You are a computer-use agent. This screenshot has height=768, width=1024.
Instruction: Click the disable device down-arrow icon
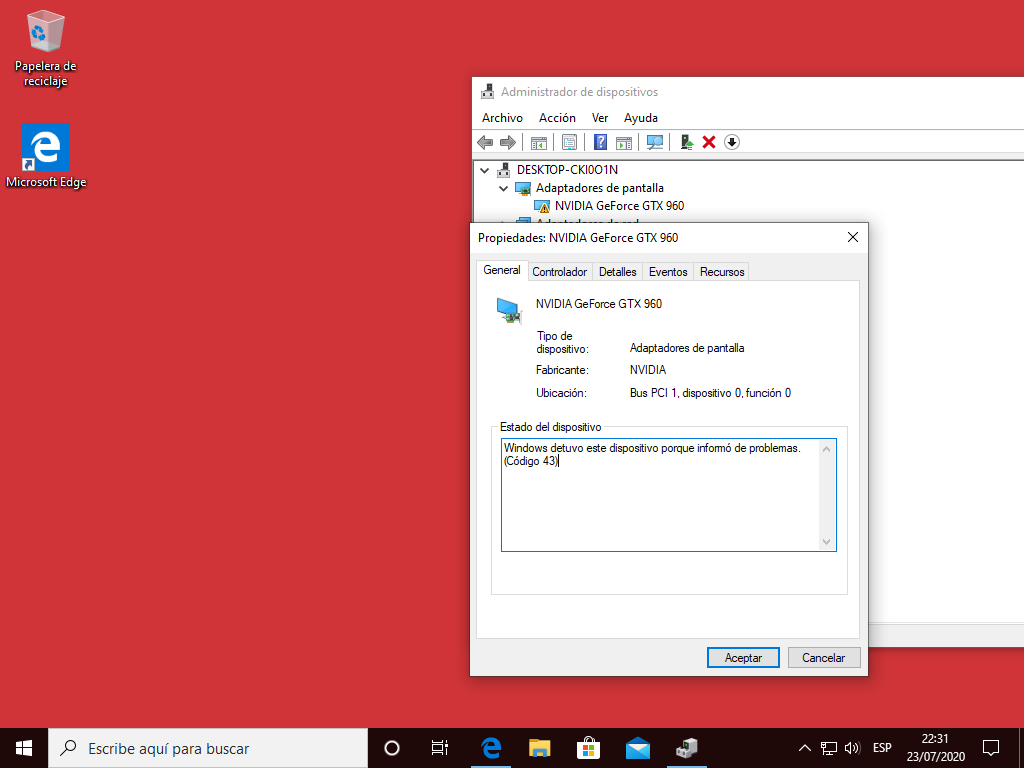(x=732, y=142)
